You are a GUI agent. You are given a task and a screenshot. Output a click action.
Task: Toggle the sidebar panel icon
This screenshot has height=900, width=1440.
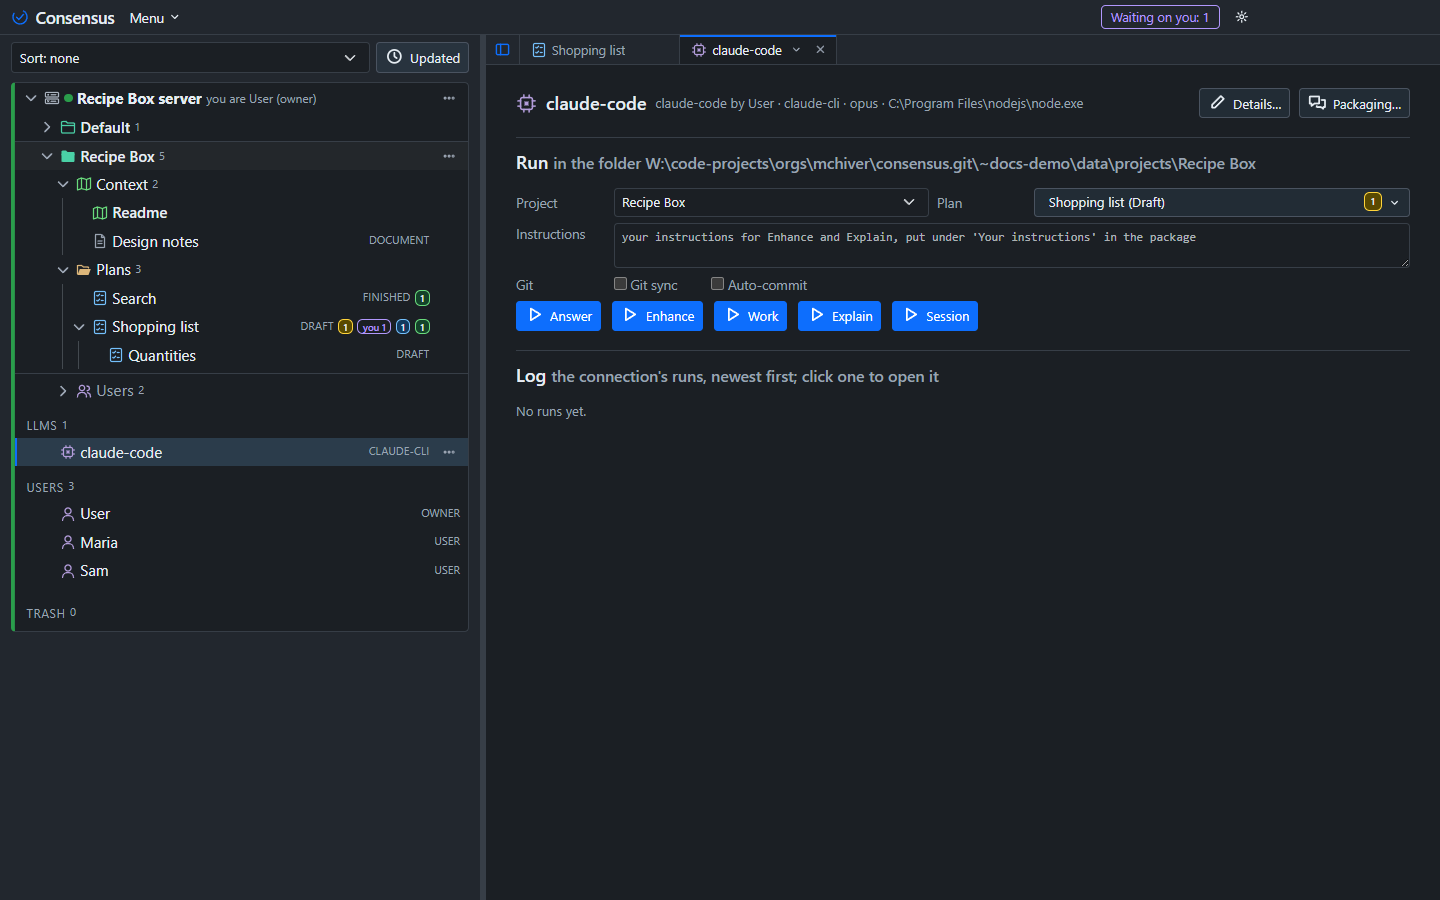(x=503, y=50)
